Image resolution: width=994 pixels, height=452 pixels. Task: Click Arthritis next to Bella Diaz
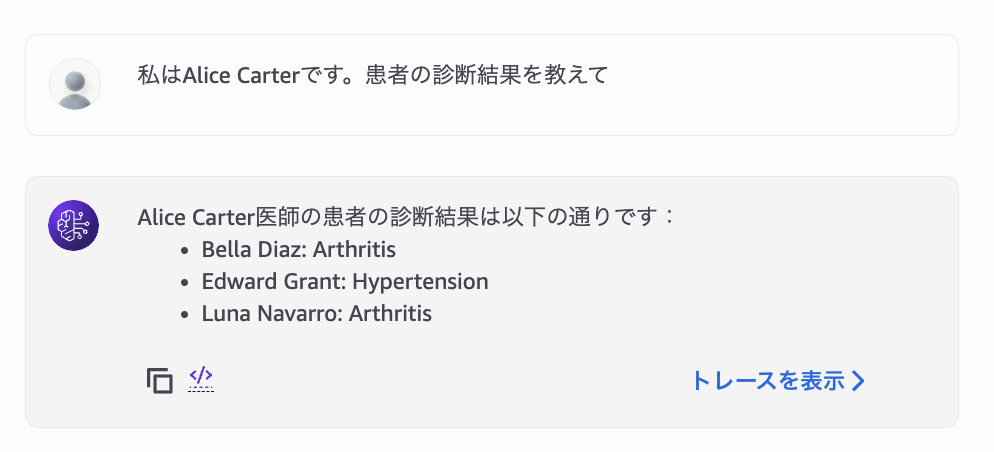click(x=354, y=249)
